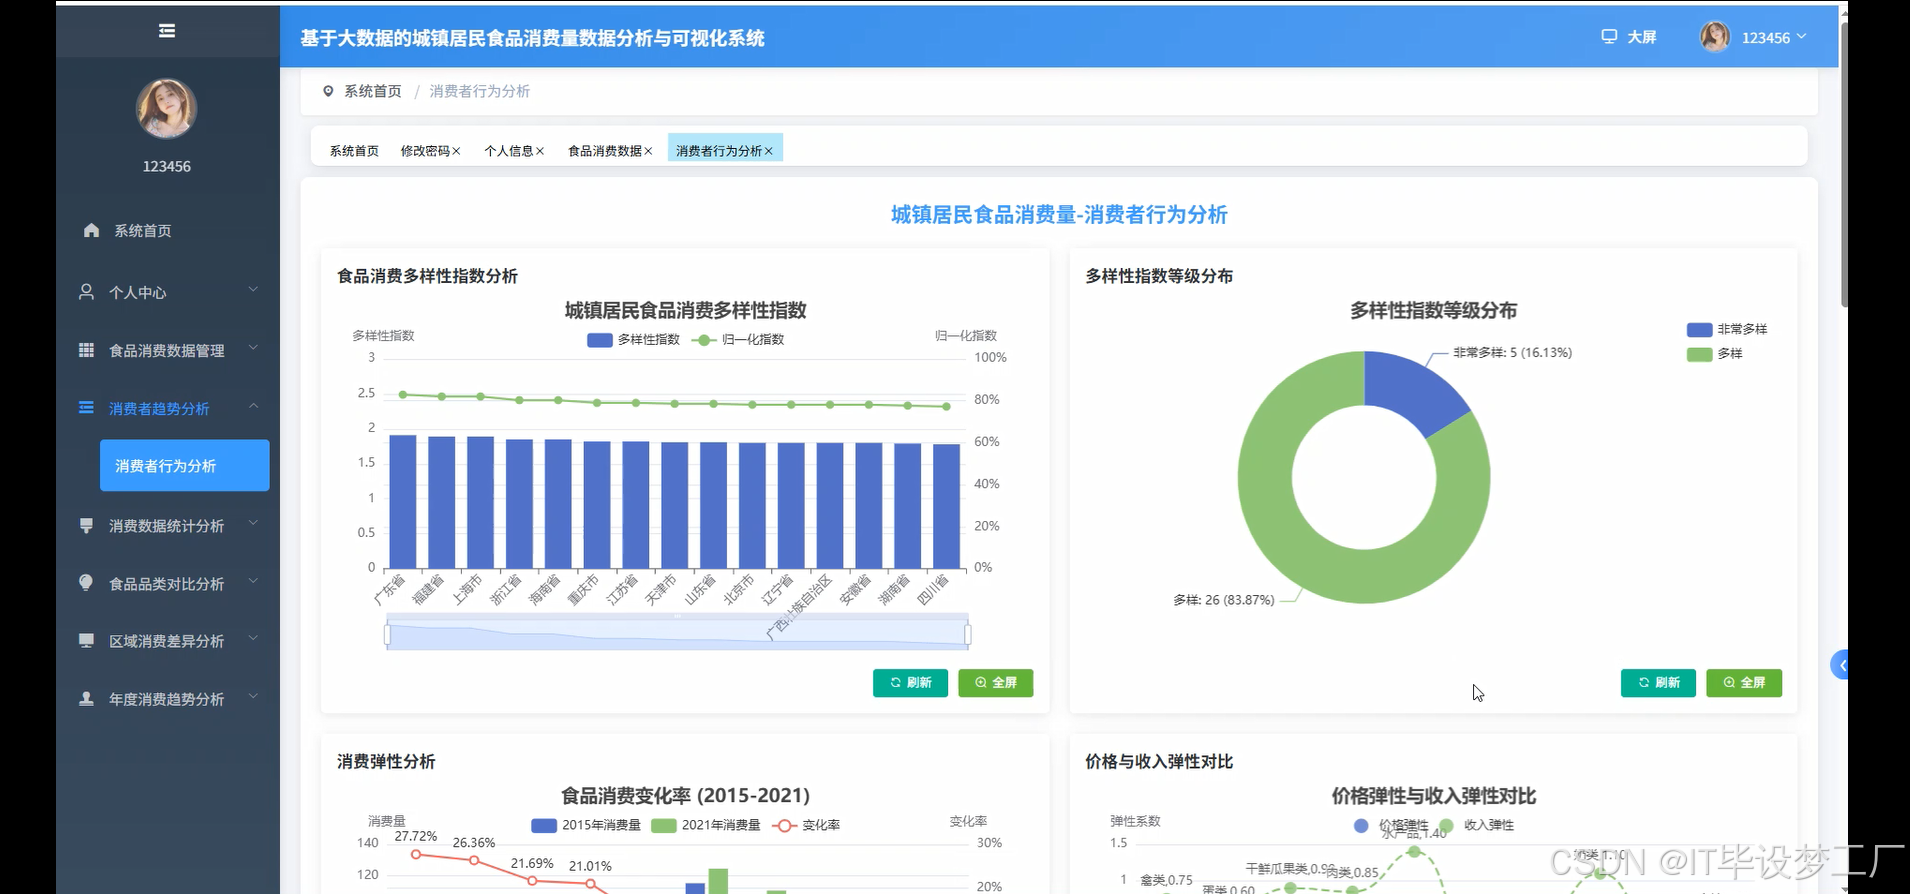Click monitor icon beside 区域消费差异分析
The image size is (1910, 894).
(x=87, y=641)
